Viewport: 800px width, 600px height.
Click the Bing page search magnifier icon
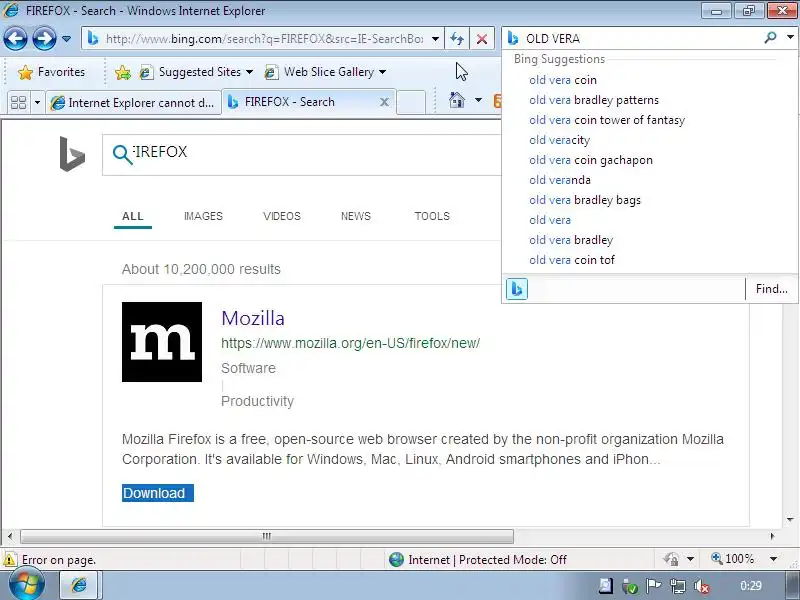(x=122, y=154)
